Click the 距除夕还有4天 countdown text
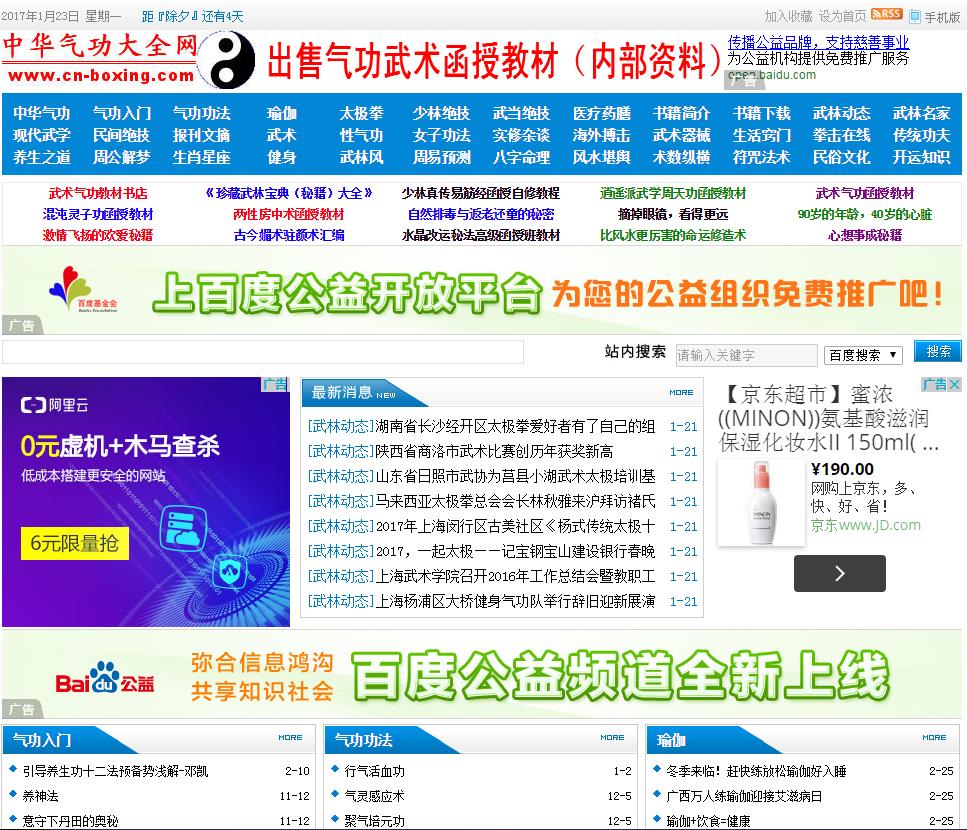 [192, 17]
